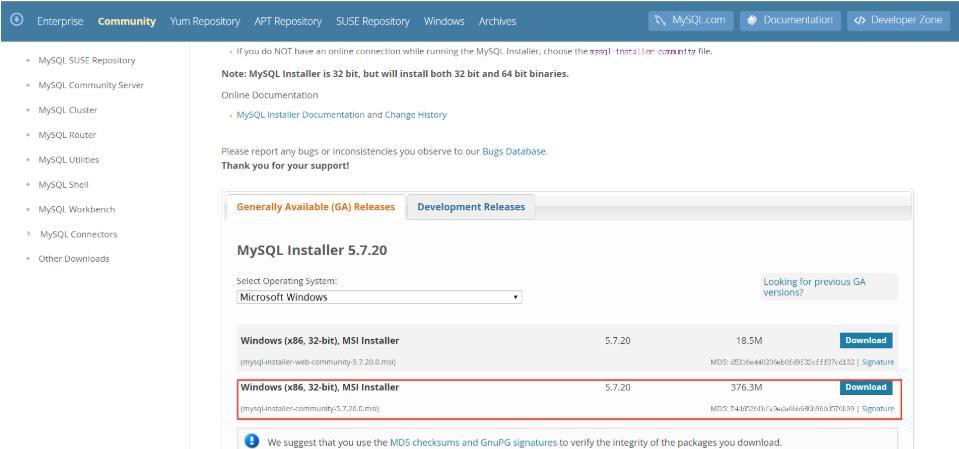Download the 18.5M web installer
The height and width of the screenshot is (449, 959).
pos(865,340)
